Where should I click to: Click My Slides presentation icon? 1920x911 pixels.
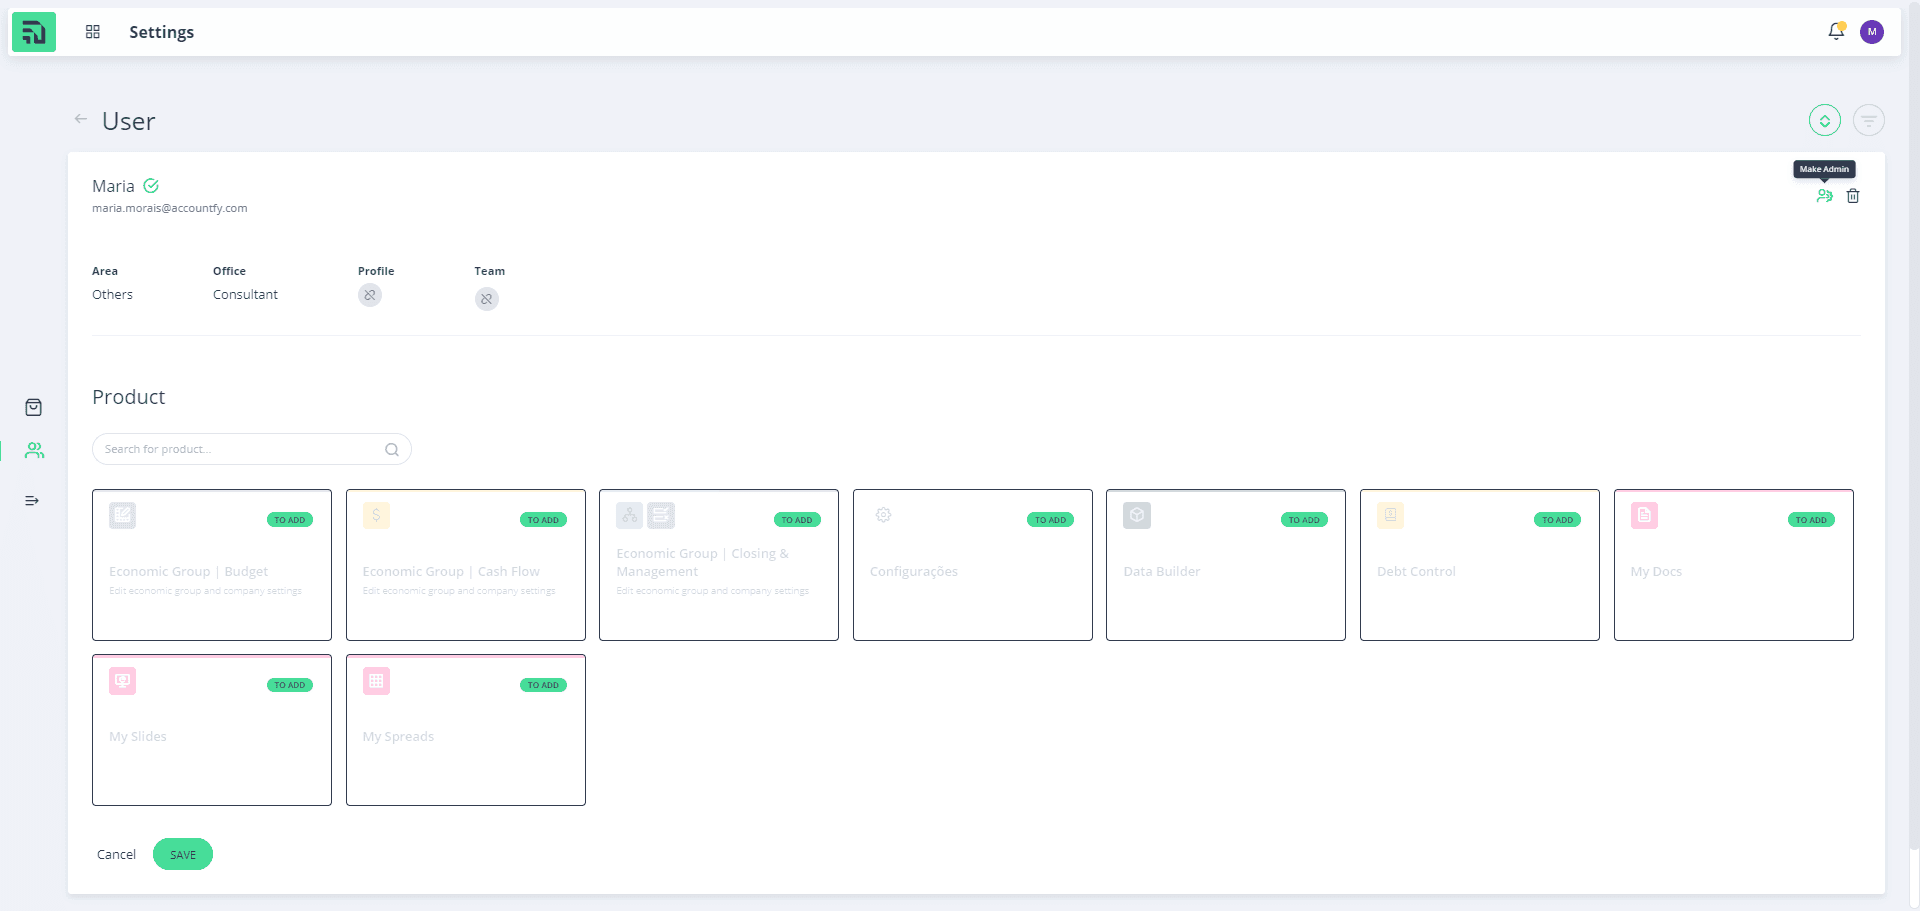[x=123, y=681]
